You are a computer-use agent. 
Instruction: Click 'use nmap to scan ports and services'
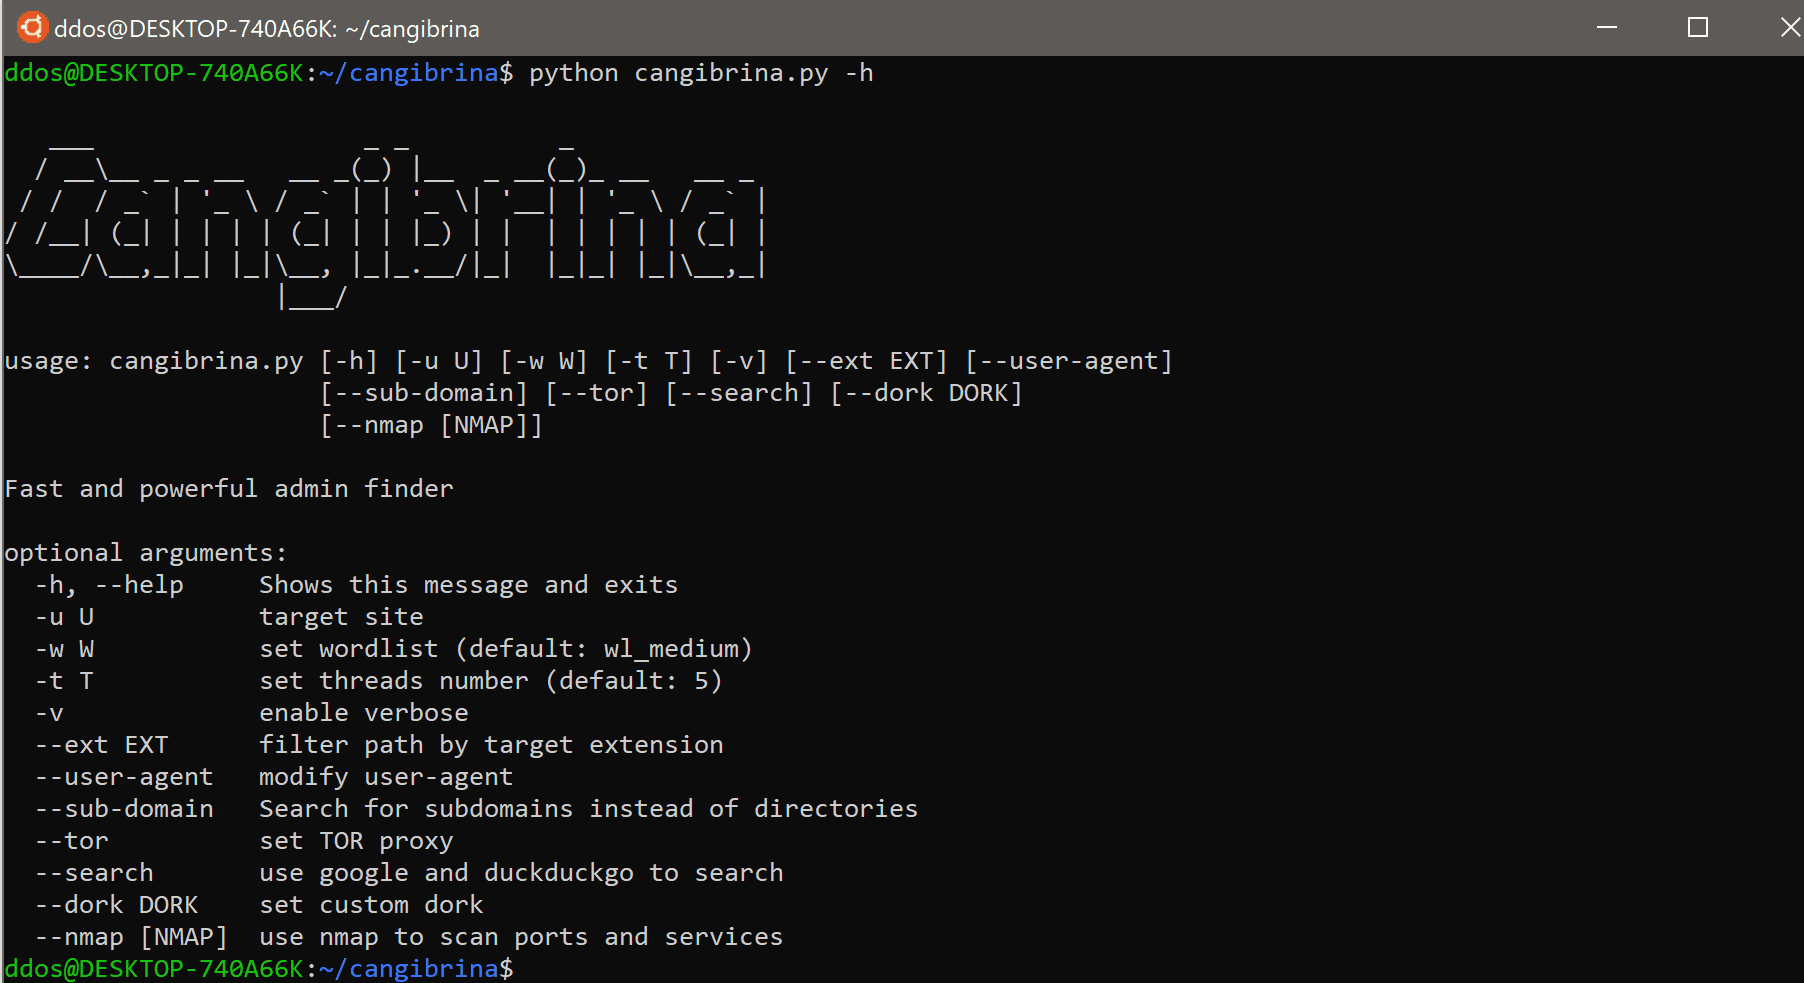(x=521, y=937)
